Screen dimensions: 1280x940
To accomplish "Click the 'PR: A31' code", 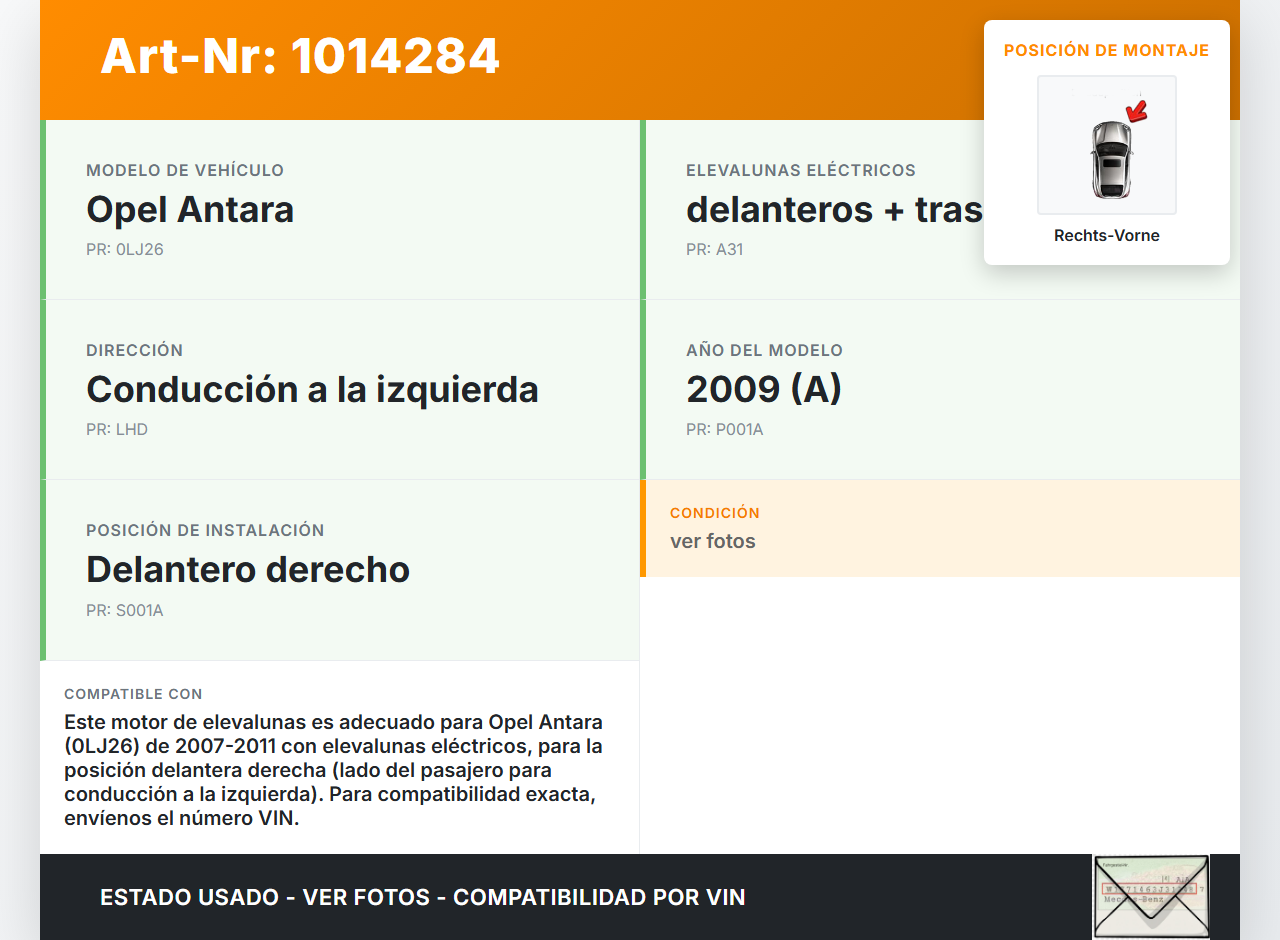I will click(x=714, y=250).
